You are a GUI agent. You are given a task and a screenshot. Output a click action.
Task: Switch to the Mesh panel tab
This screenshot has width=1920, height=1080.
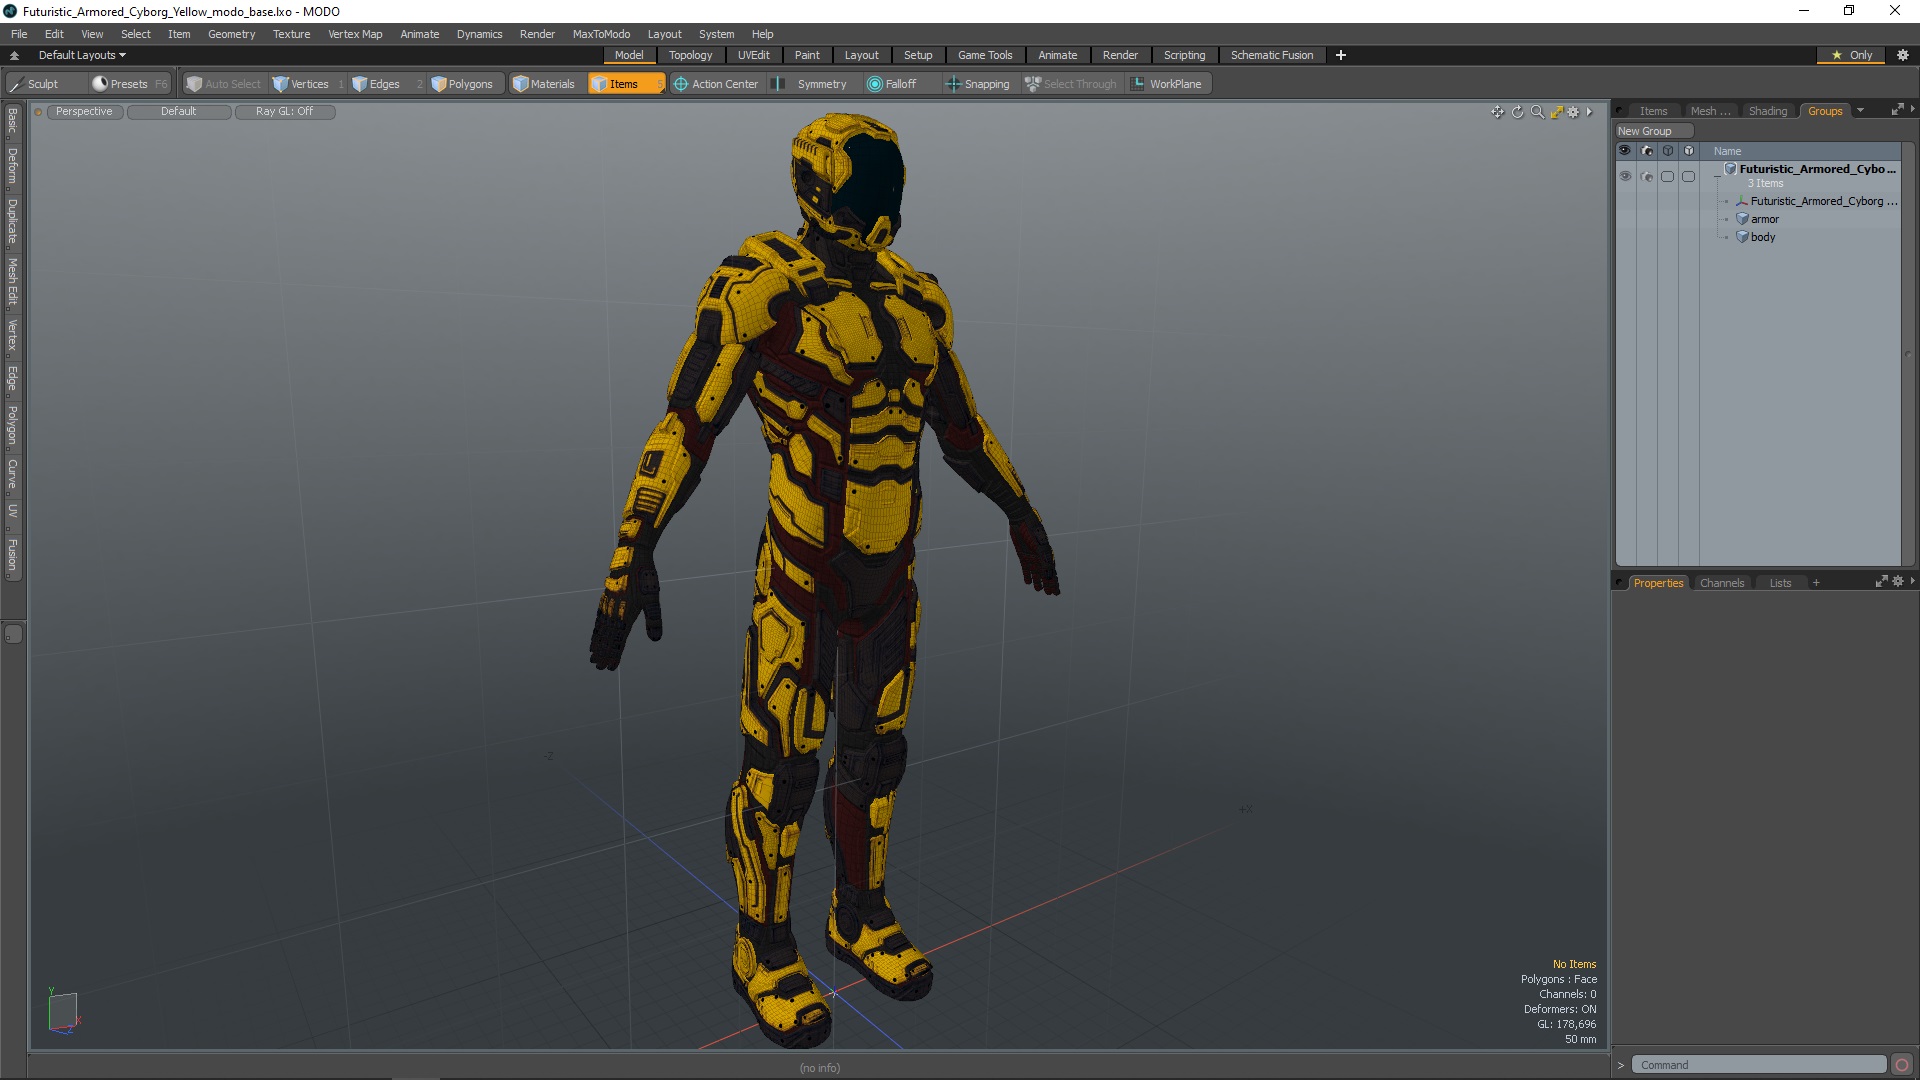click(1710, 111)
